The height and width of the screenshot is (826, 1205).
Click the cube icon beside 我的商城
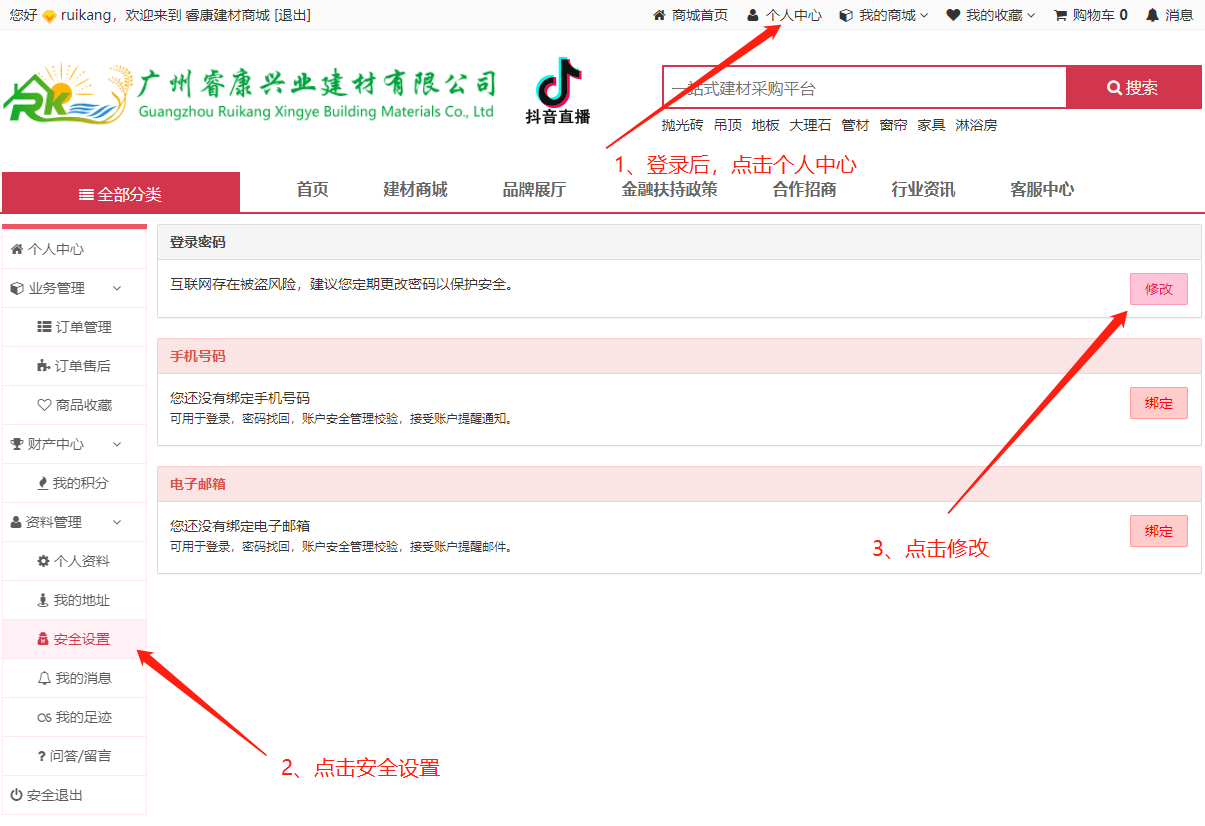(846, 15)
